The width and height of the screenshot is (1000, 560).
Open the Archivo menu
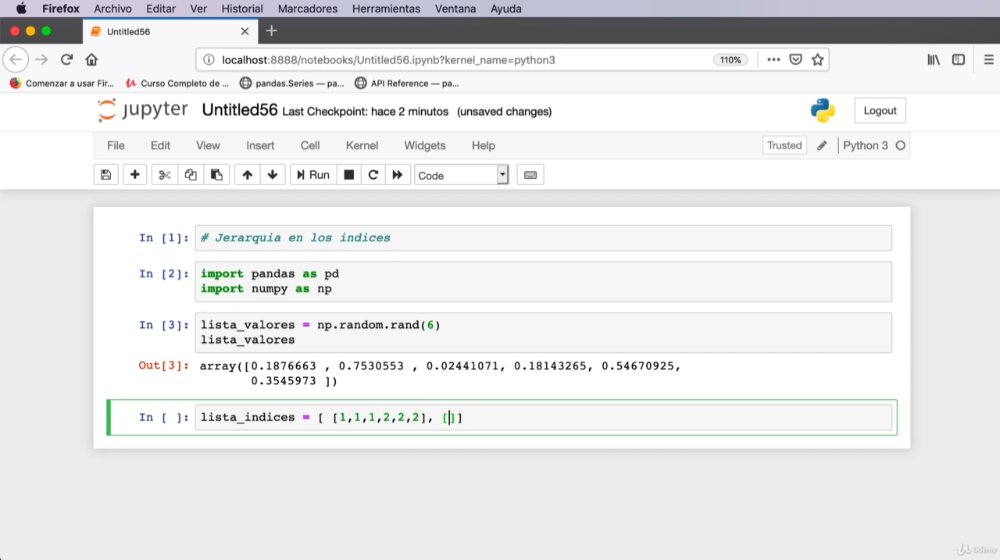point(112,9)
